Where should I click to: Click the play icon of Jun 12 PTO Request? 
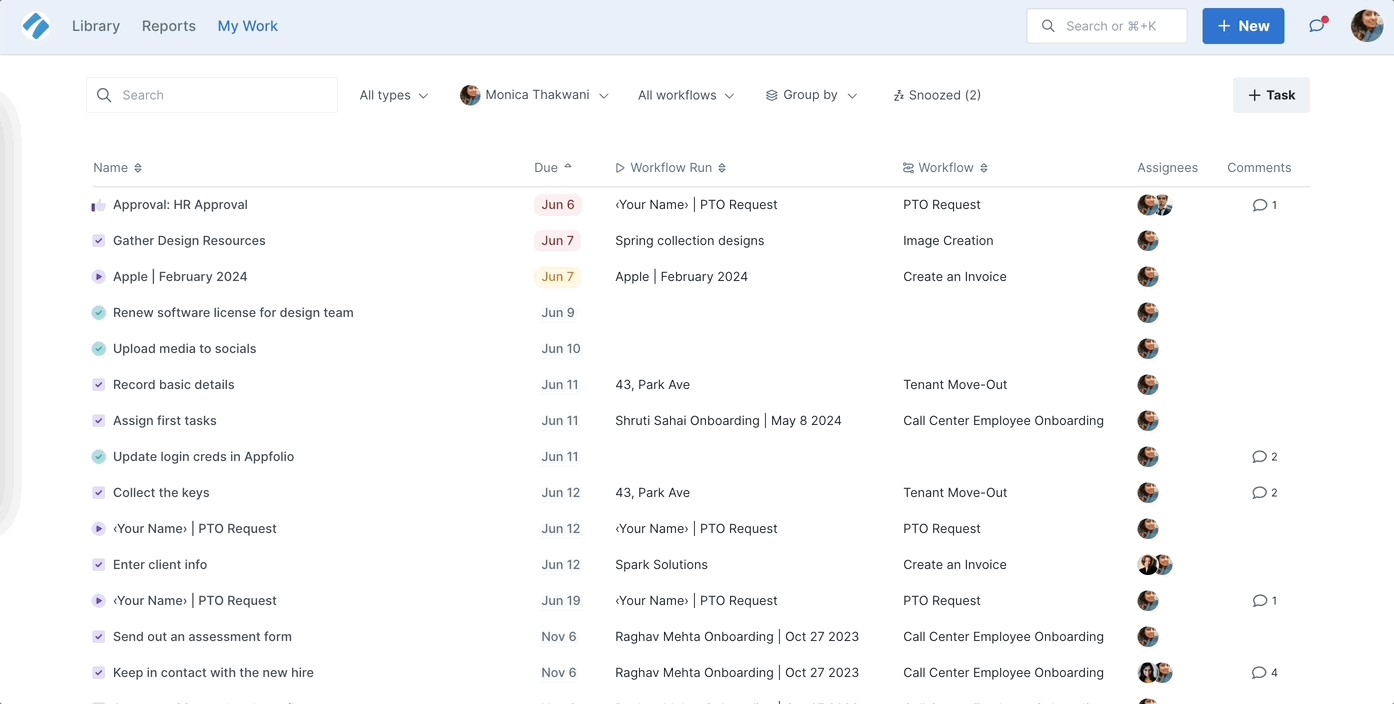pyautogui.click(x=99, y=529)
